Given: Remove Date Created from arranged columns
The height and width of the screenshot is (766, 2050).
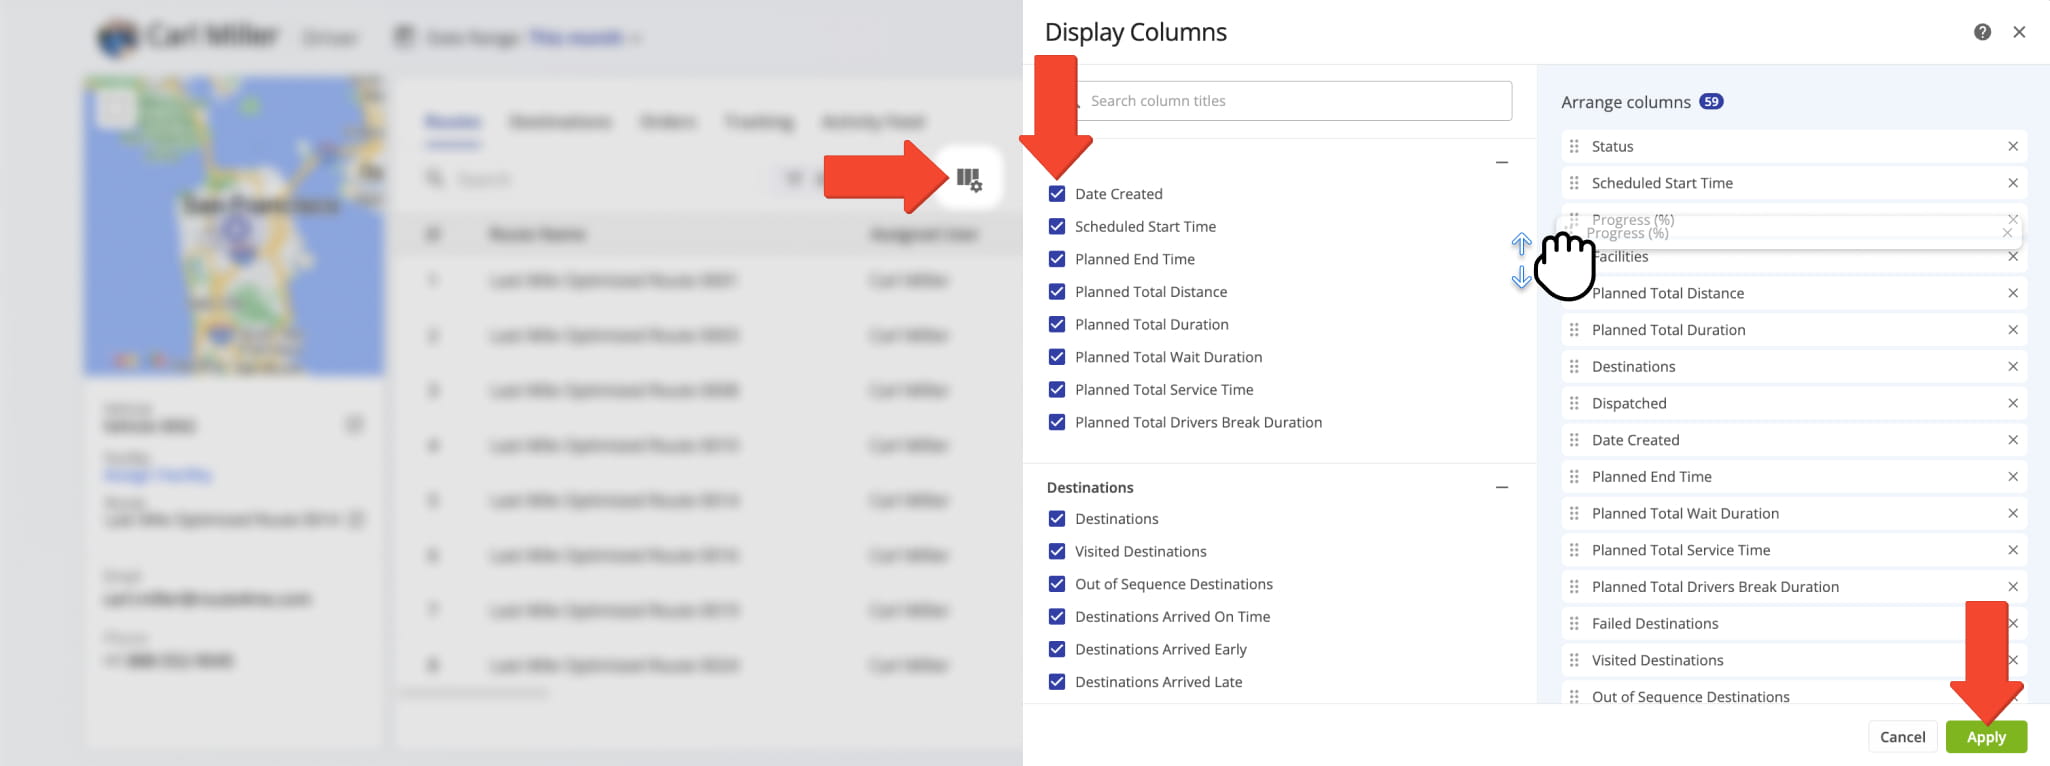Looking at the screenshot, I should [x=2013, y=440].
